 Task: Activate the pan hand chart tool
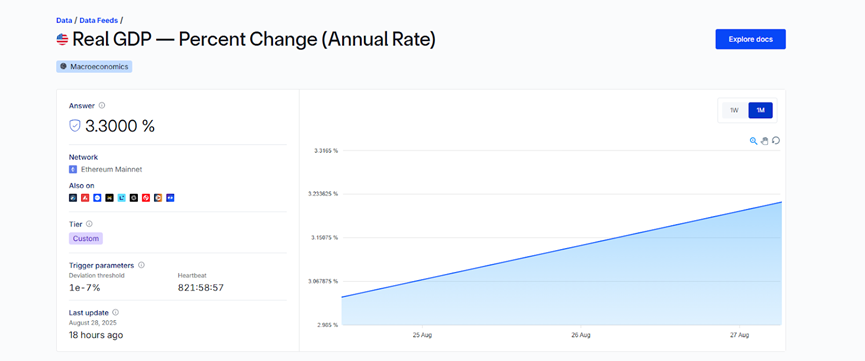765,141
